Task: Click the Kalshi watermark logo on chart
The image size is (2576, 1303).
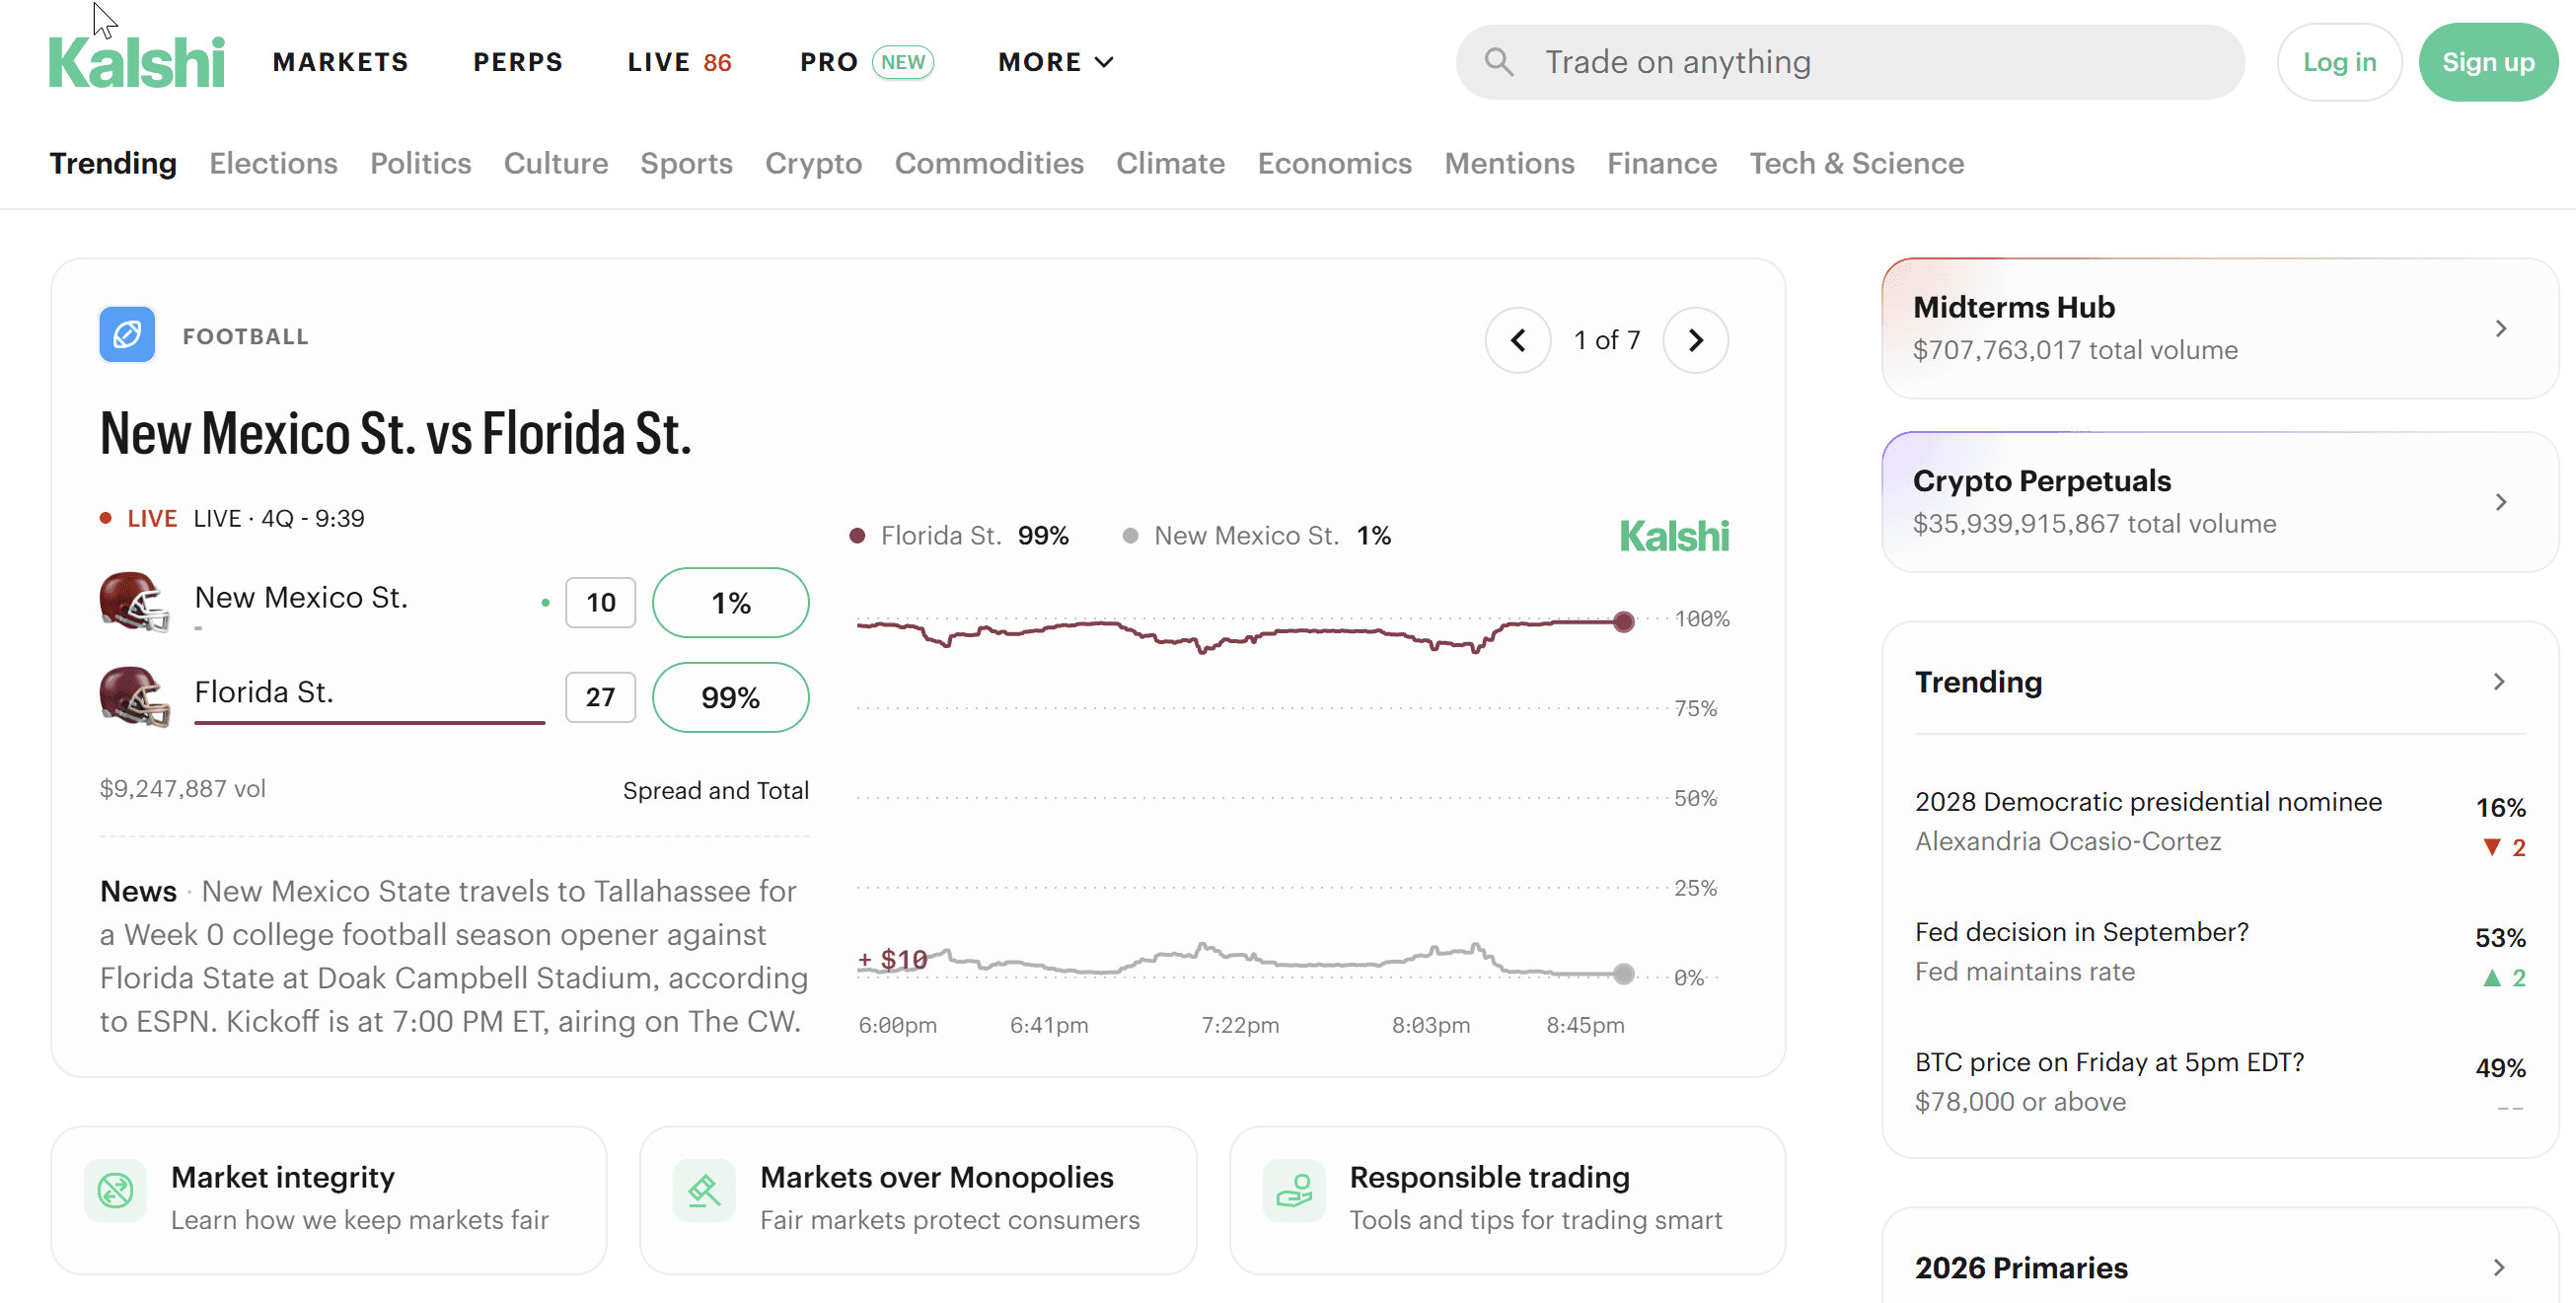Action: point(1674,536)
